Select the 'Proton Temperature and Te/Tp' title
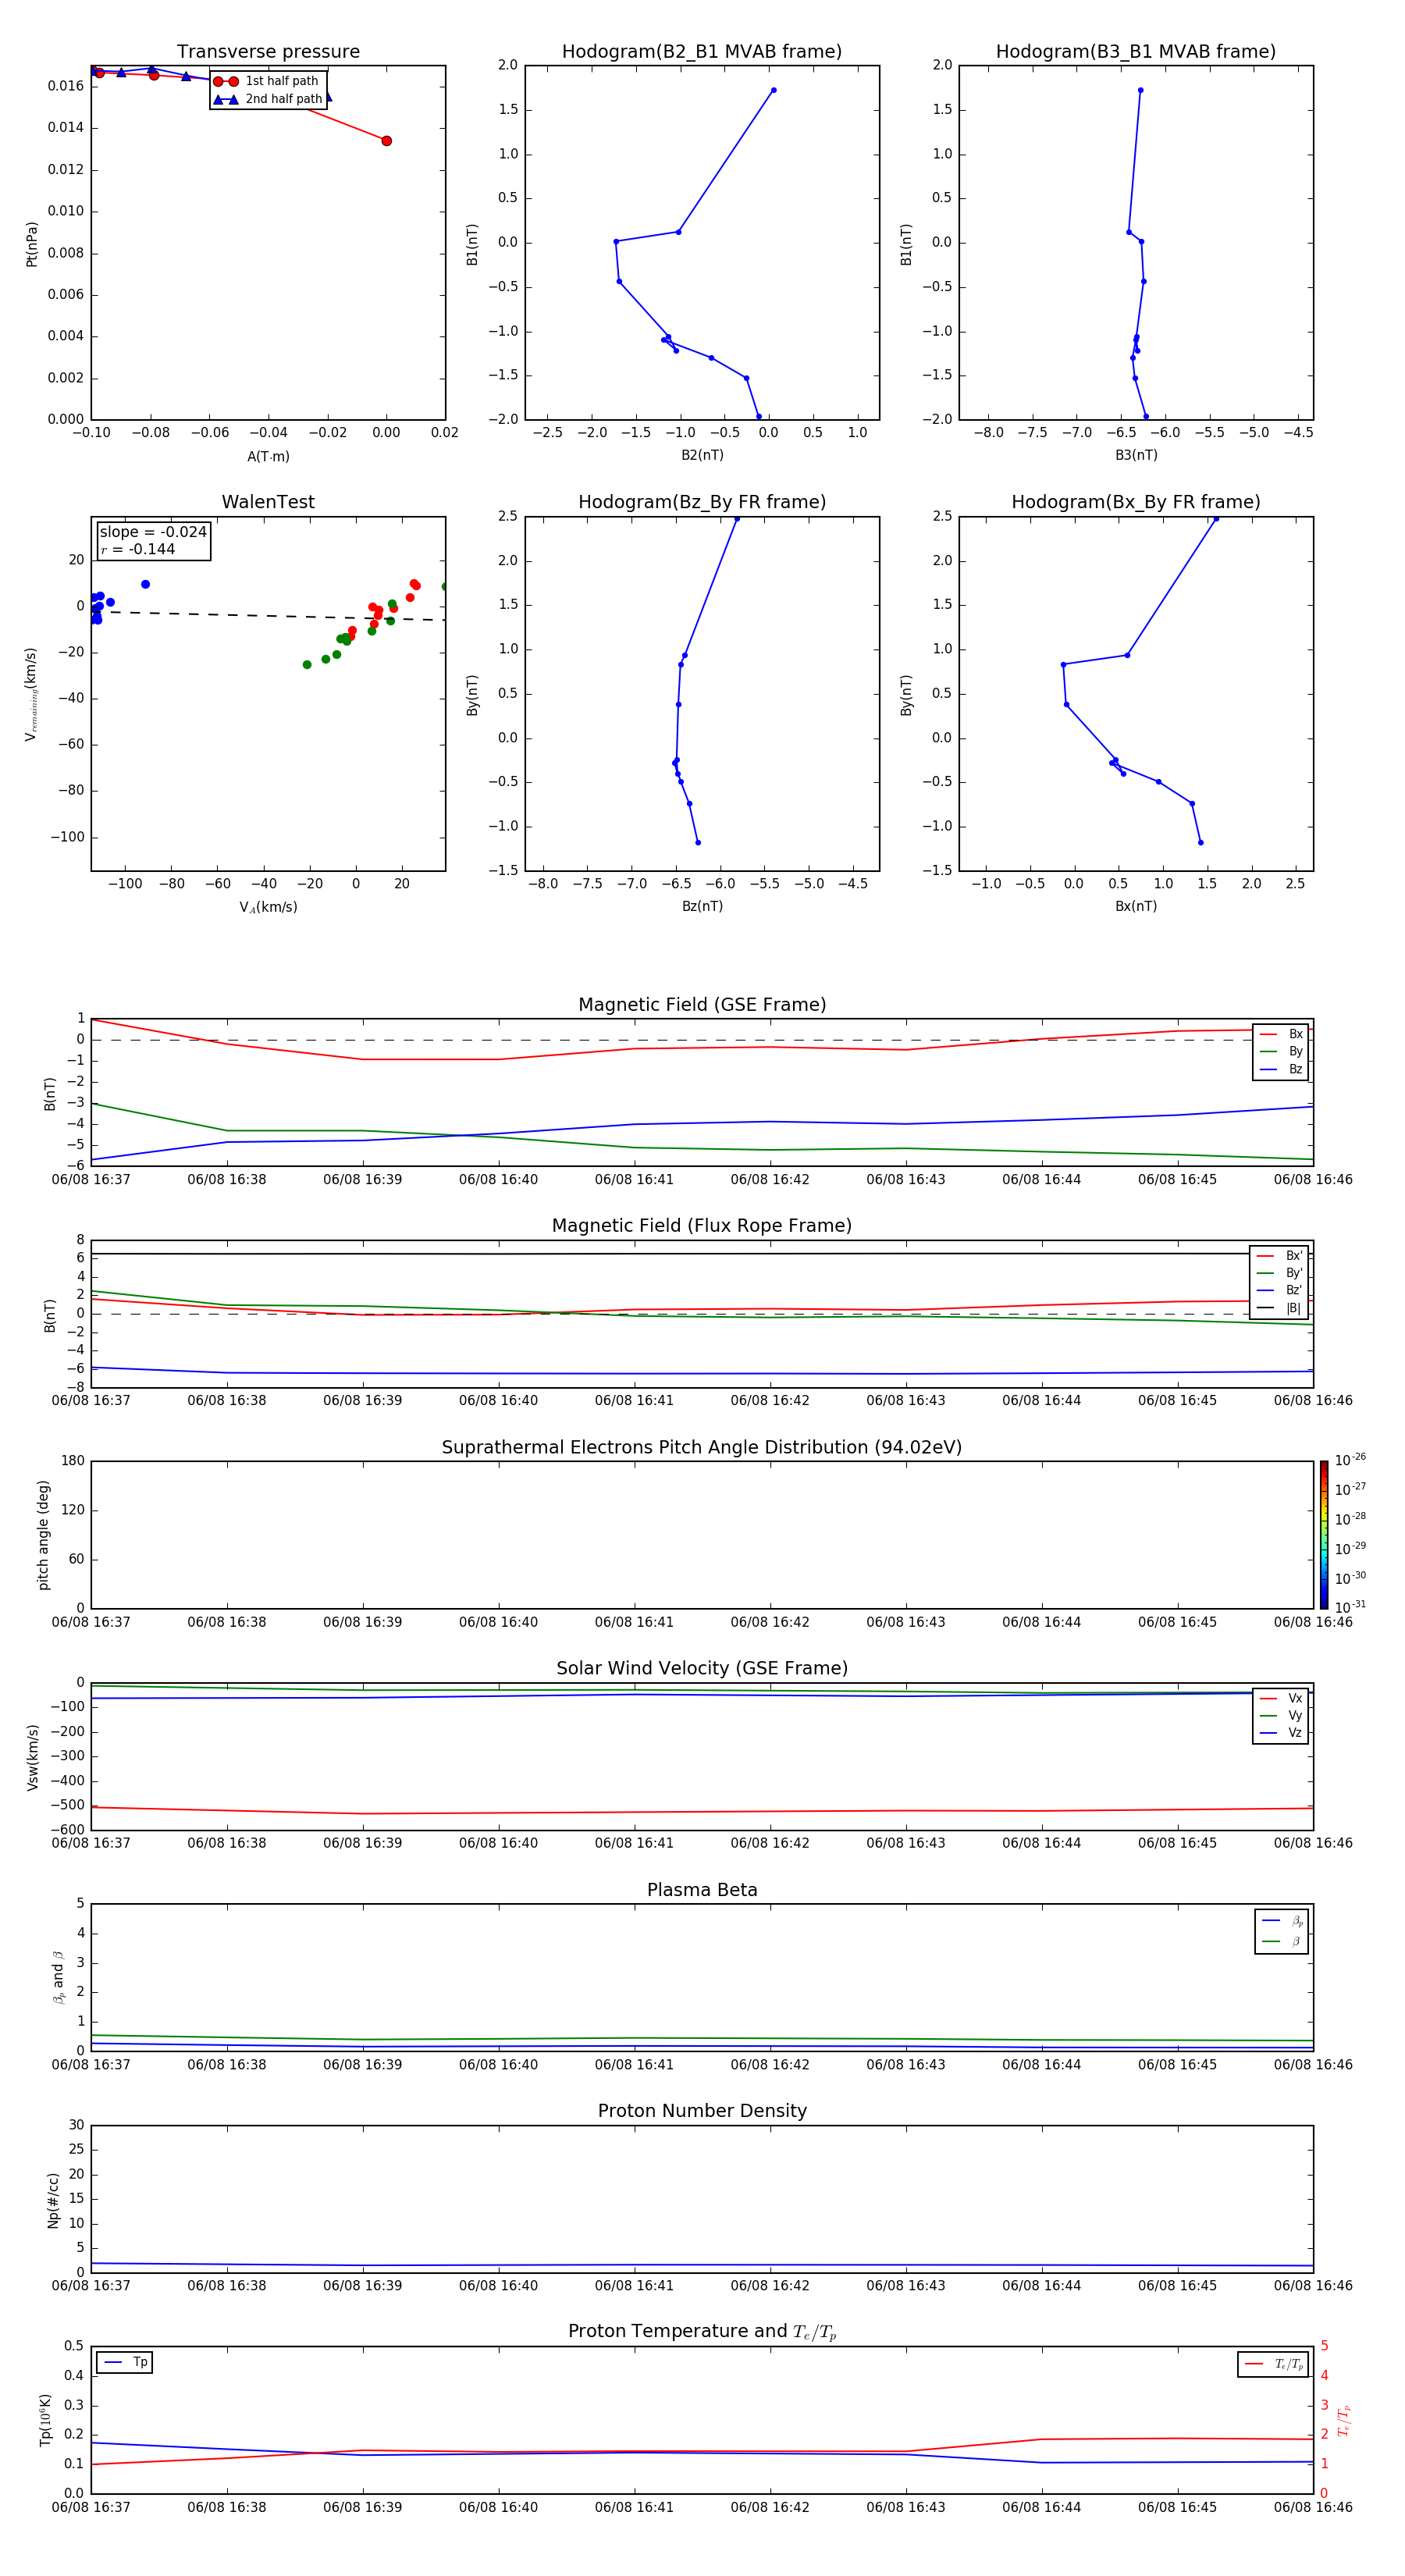The height and width of the screenshot is (2576, 1405). pyautogui.click(x=702, y=2332)
